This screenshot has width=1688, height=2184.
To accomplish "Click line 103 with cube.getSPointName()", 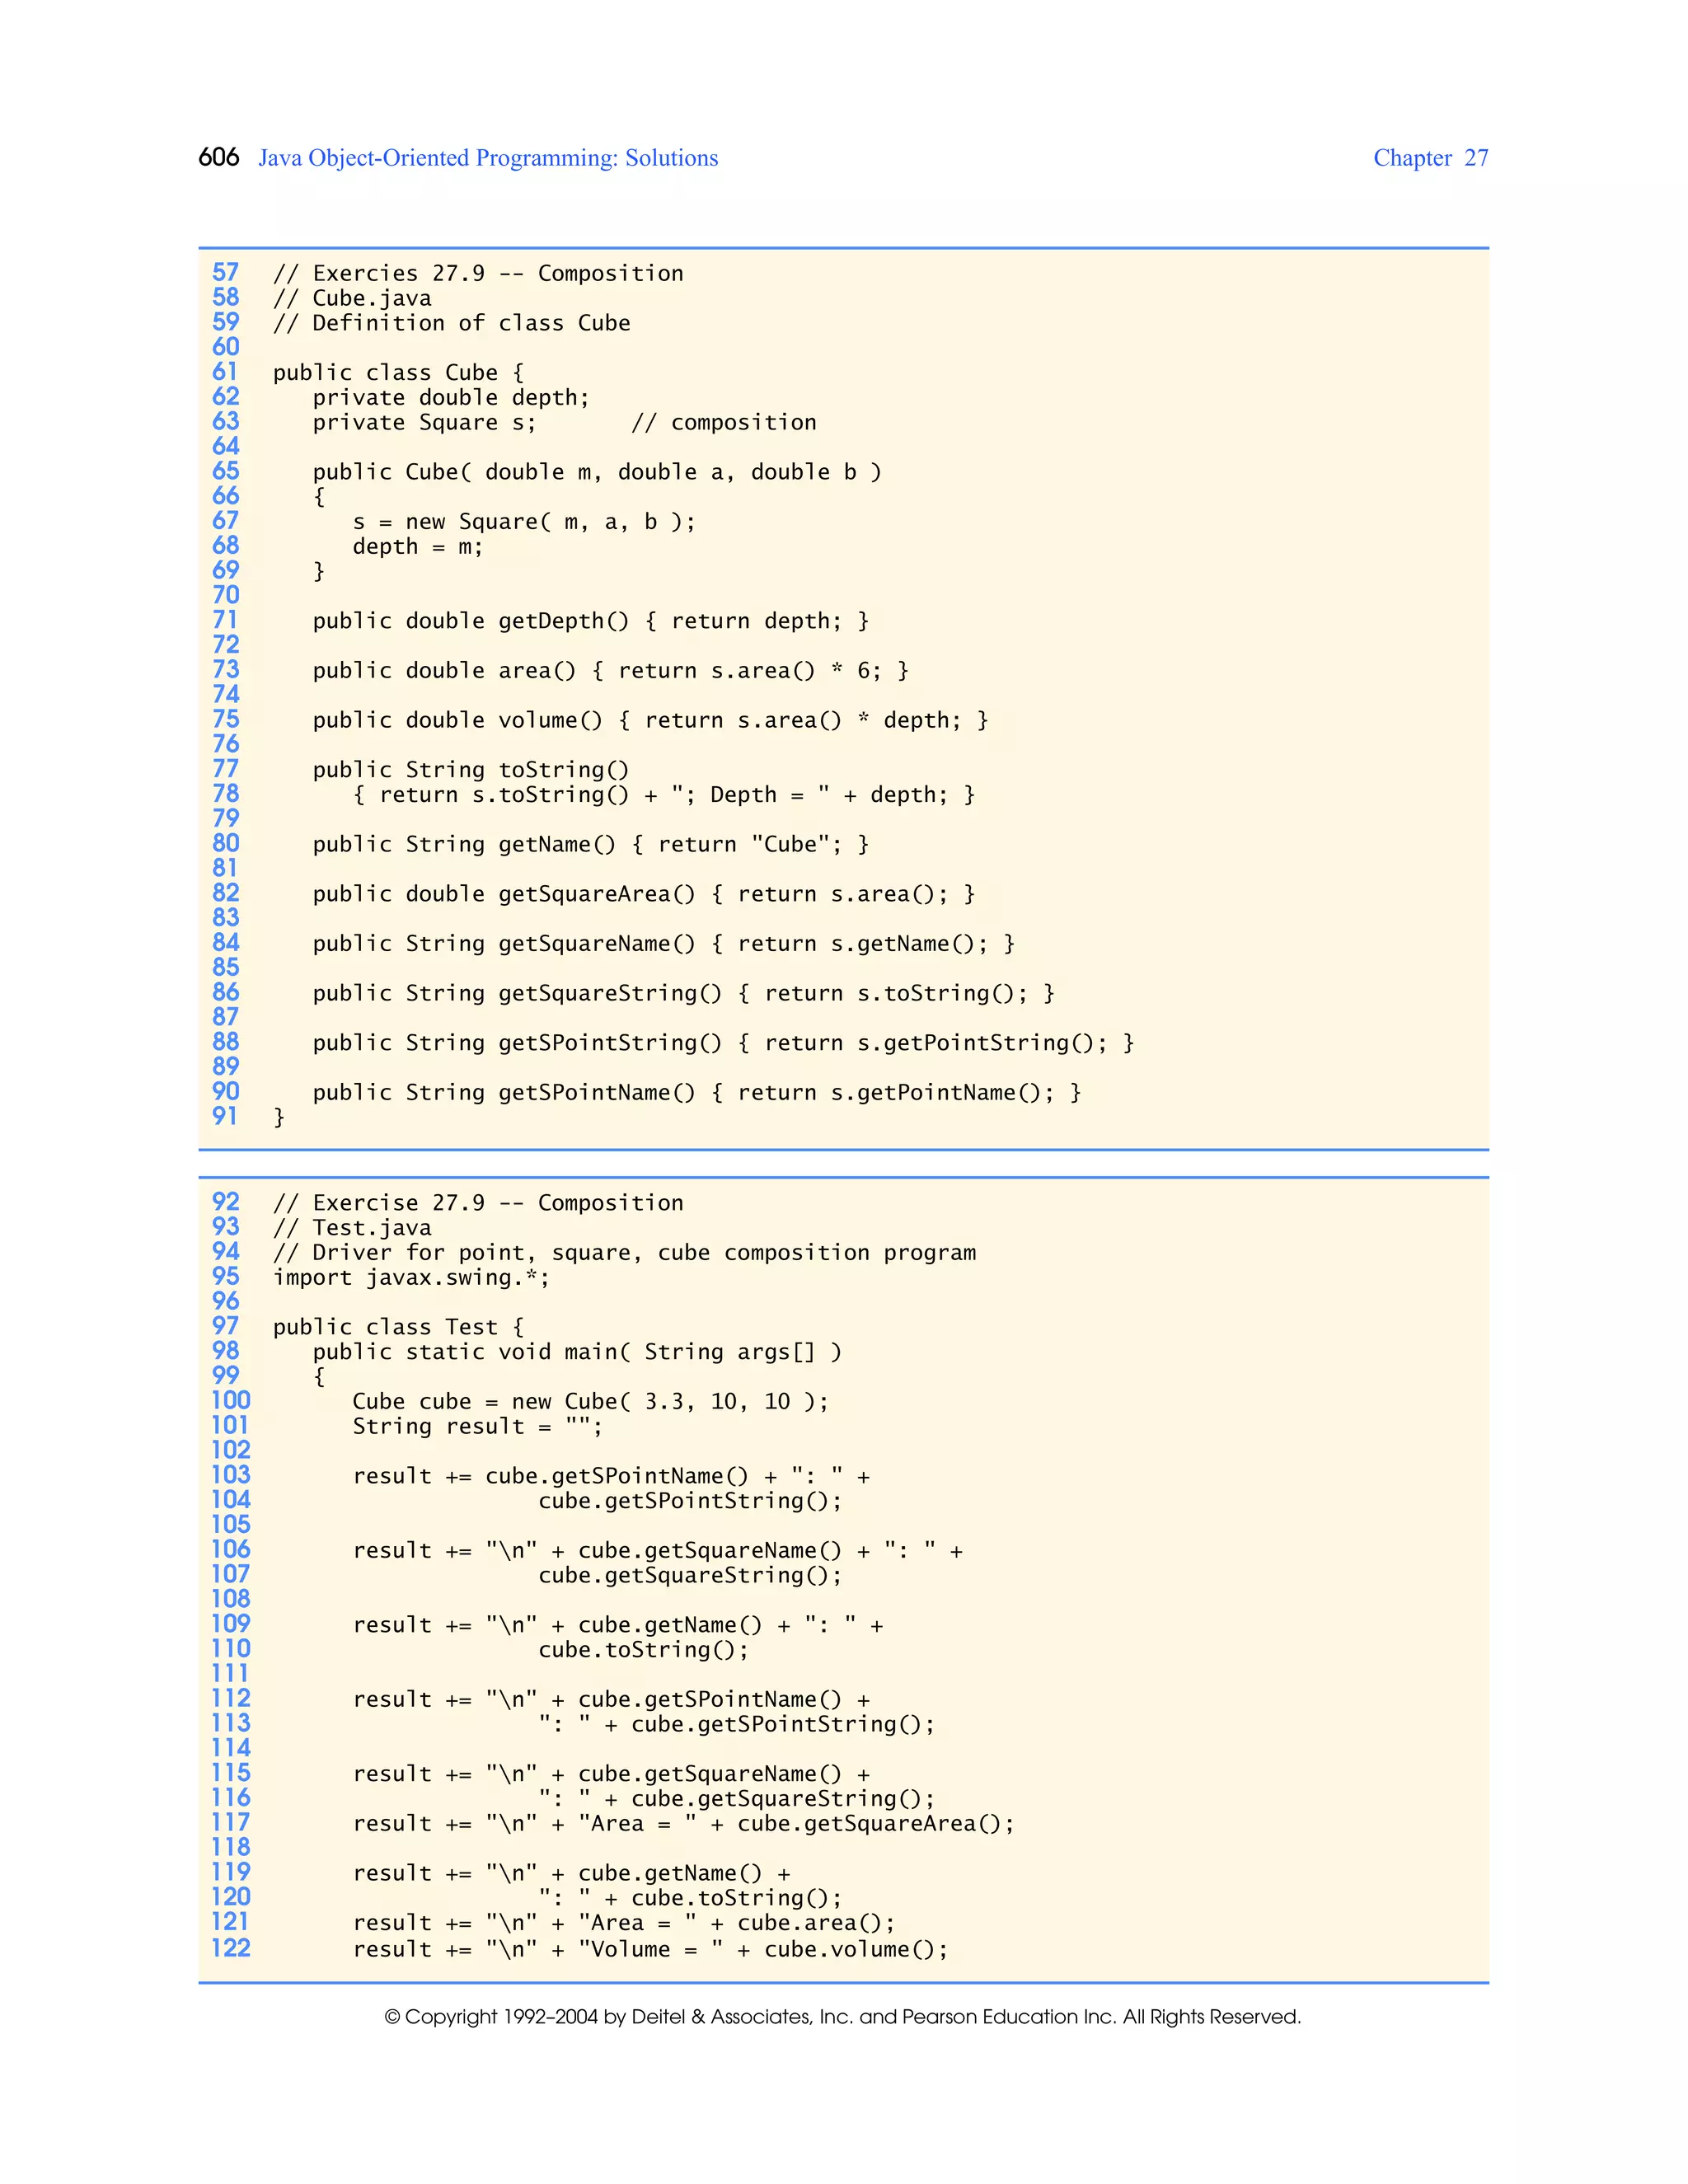I will tap(611, 1476).
